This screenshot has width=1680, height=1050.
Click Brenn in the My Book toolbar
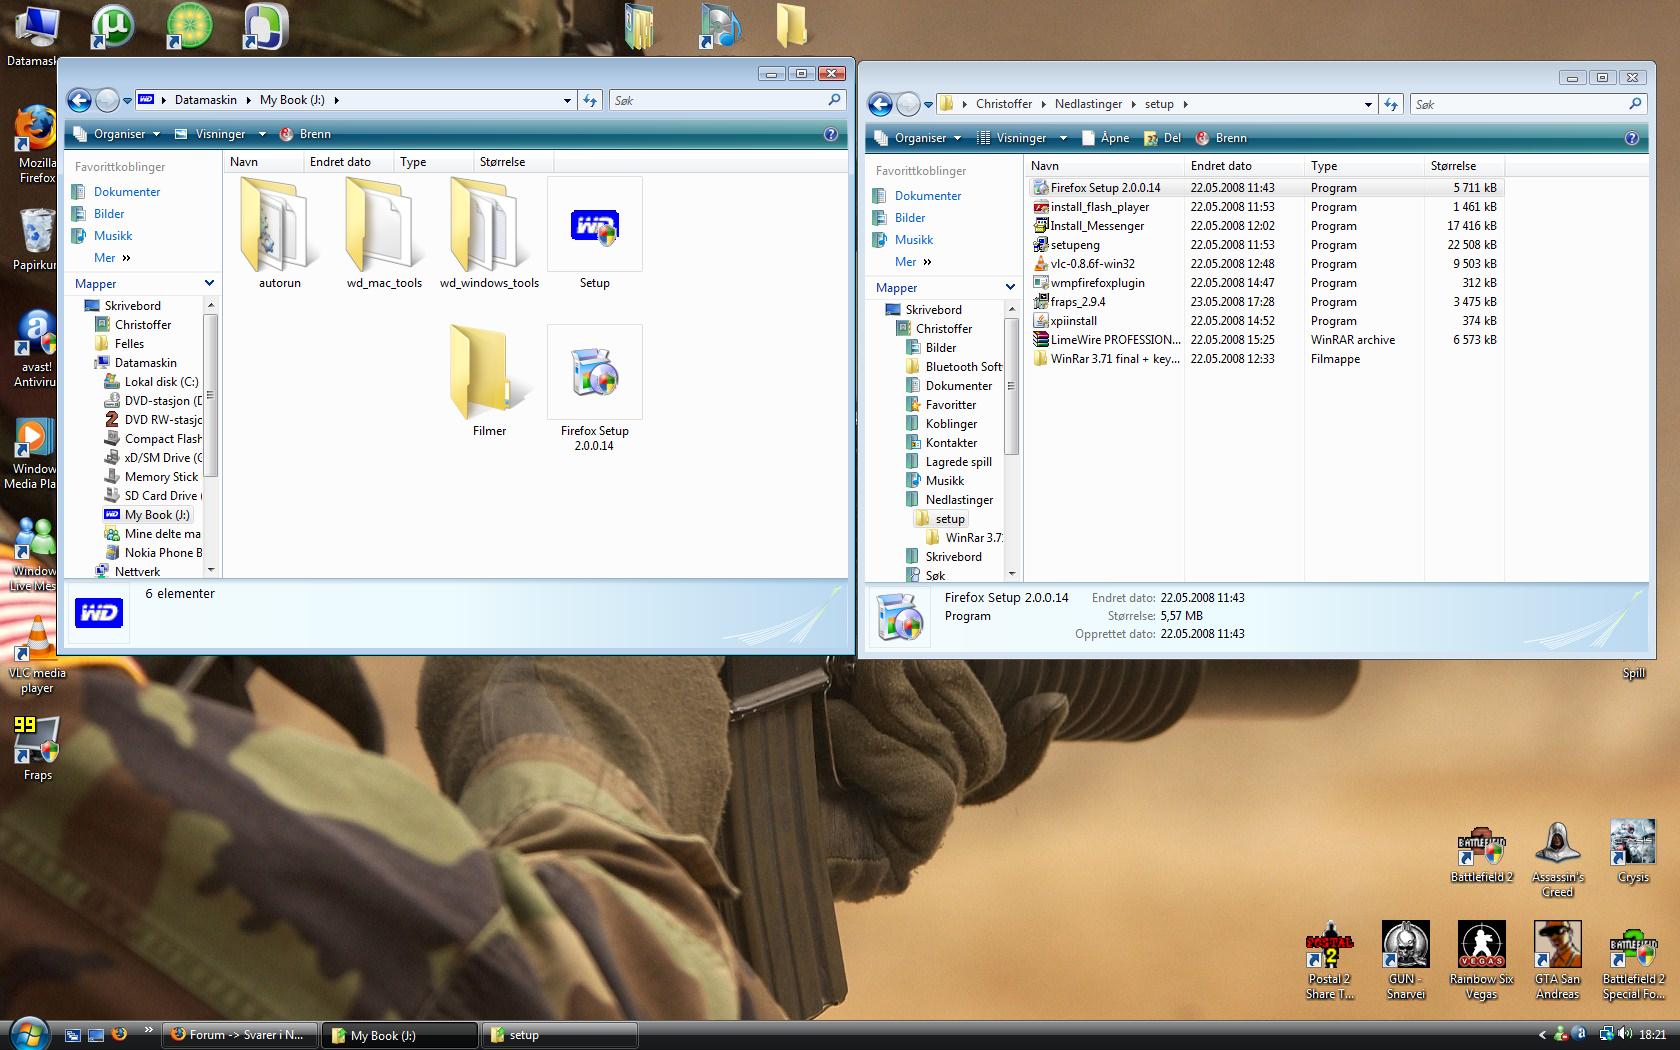[305, 134]
